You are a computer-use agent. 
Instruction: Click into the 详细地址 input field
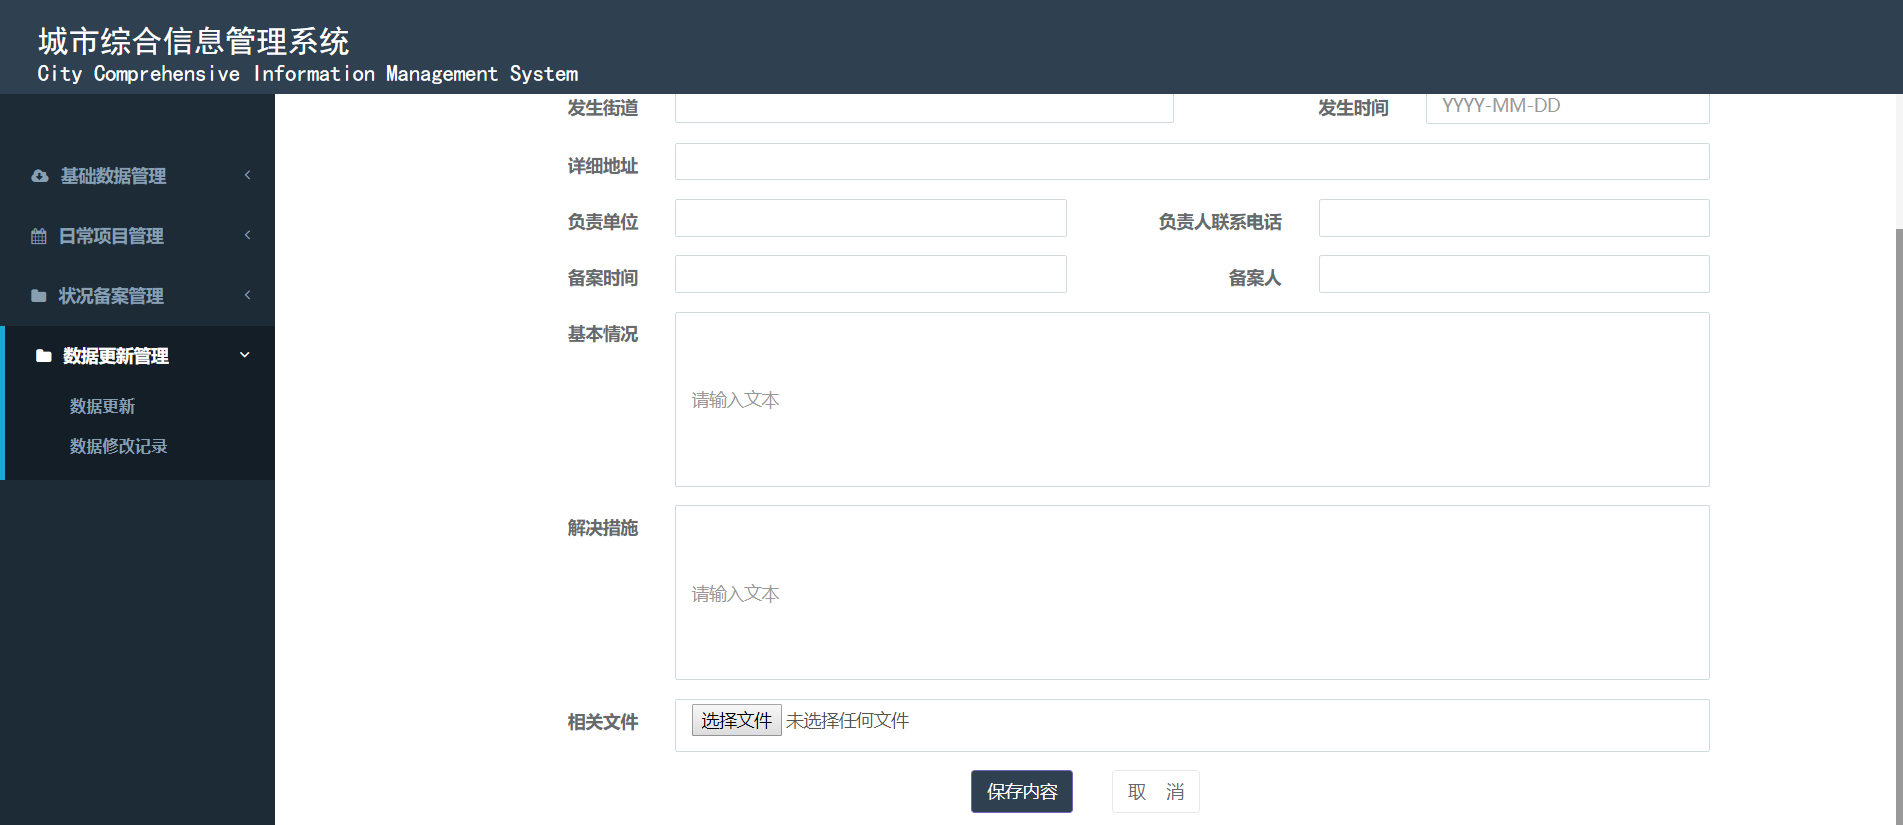click(1191, 162)
